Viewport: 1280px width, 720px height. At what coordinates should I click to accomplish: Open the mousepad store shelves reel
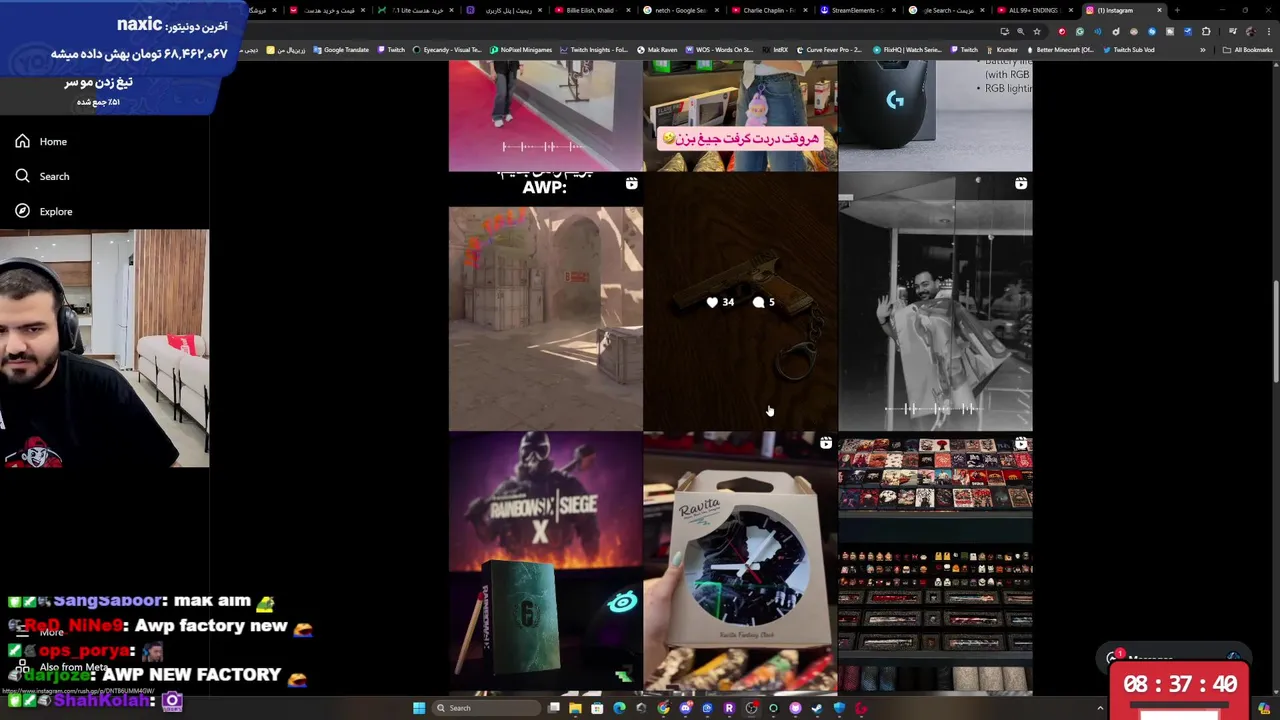pyautogui.click(x=935, y=563)
